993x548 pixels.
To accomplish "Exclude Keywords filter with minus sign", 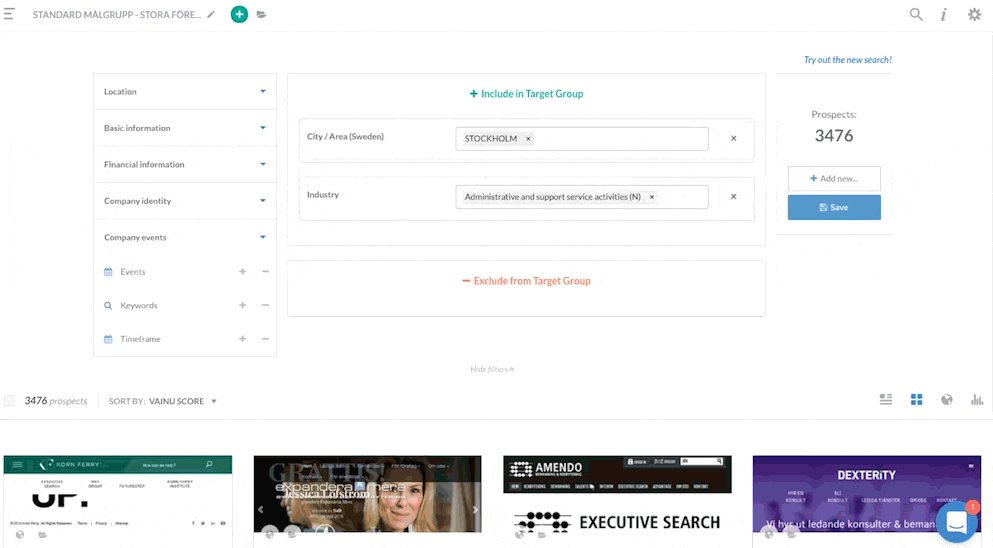I will (265, 306).
